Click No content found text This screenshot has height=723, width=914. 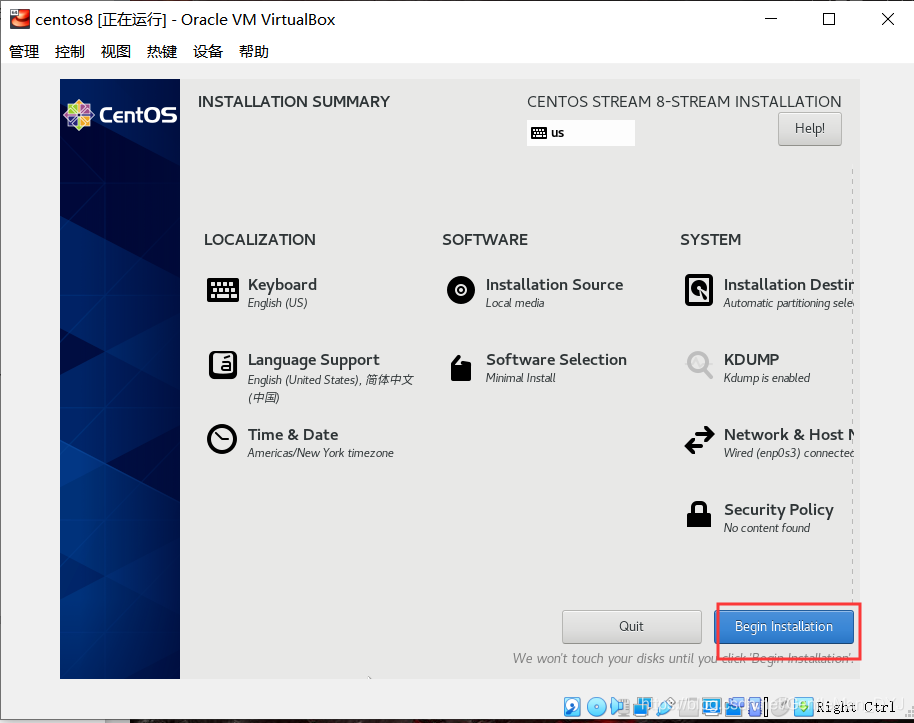tap(767, 528)
